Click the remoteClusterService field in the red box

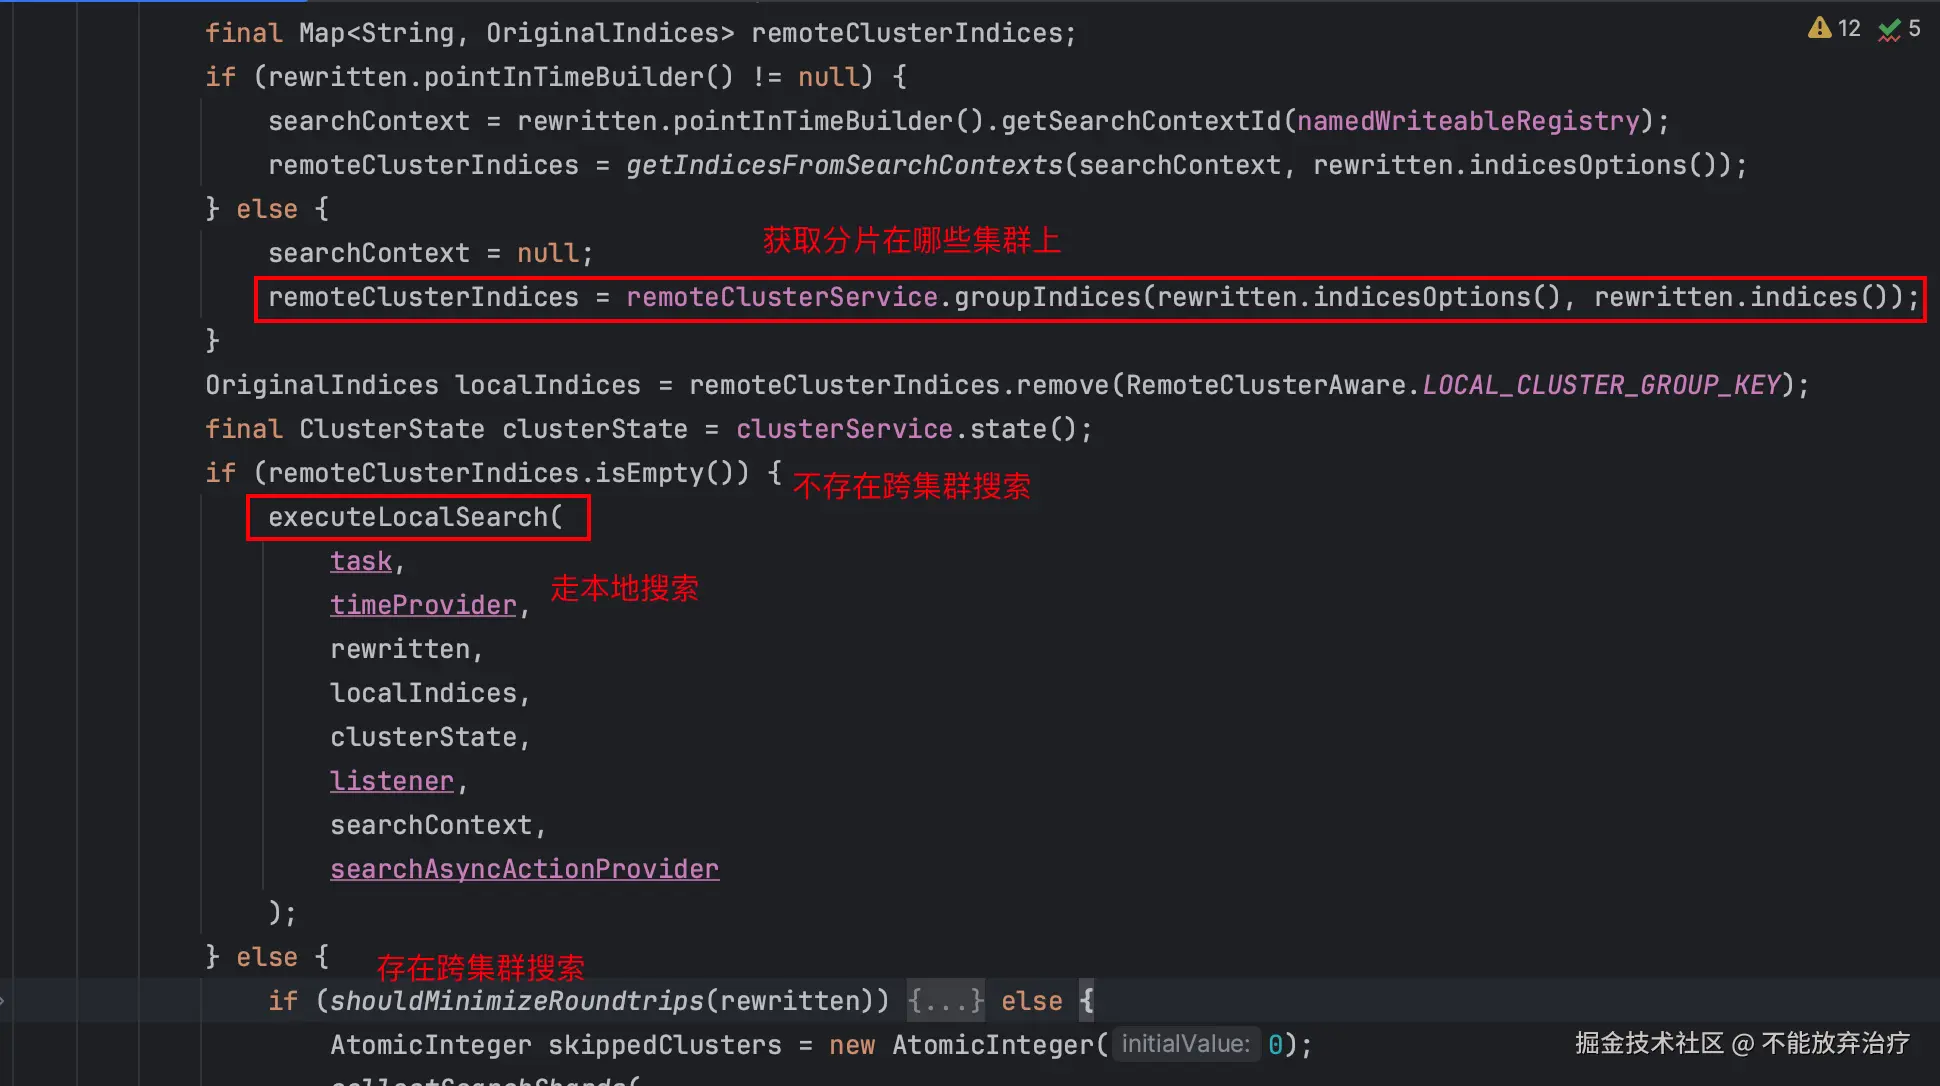pyautogui.click(x=781, y=297)
